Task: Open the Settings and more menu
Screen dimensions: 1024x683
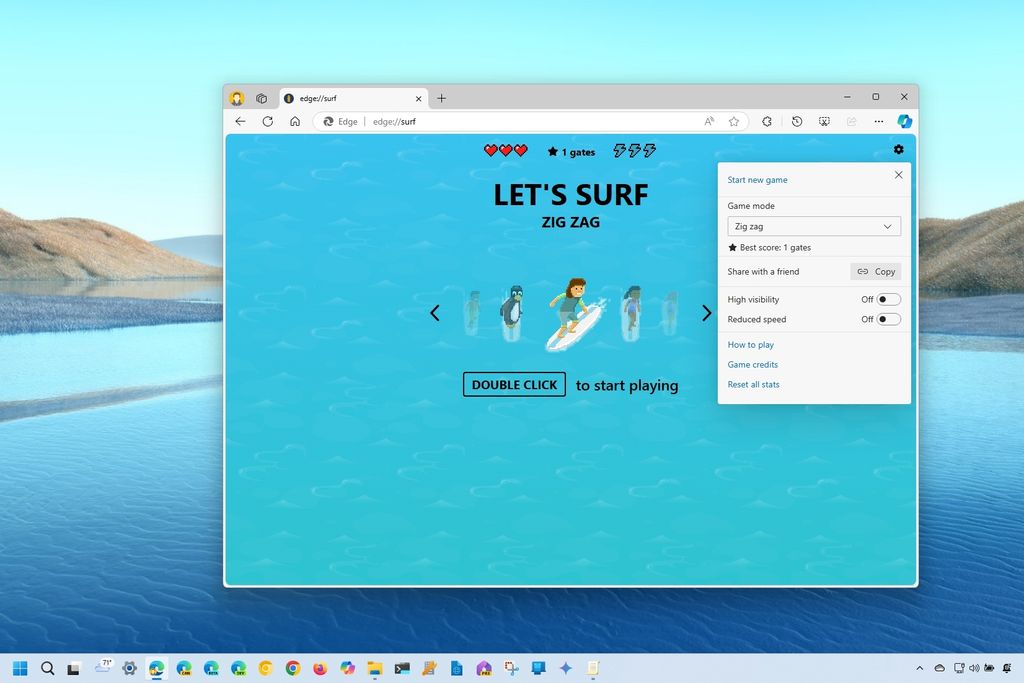Action: [x=878, y=121]
